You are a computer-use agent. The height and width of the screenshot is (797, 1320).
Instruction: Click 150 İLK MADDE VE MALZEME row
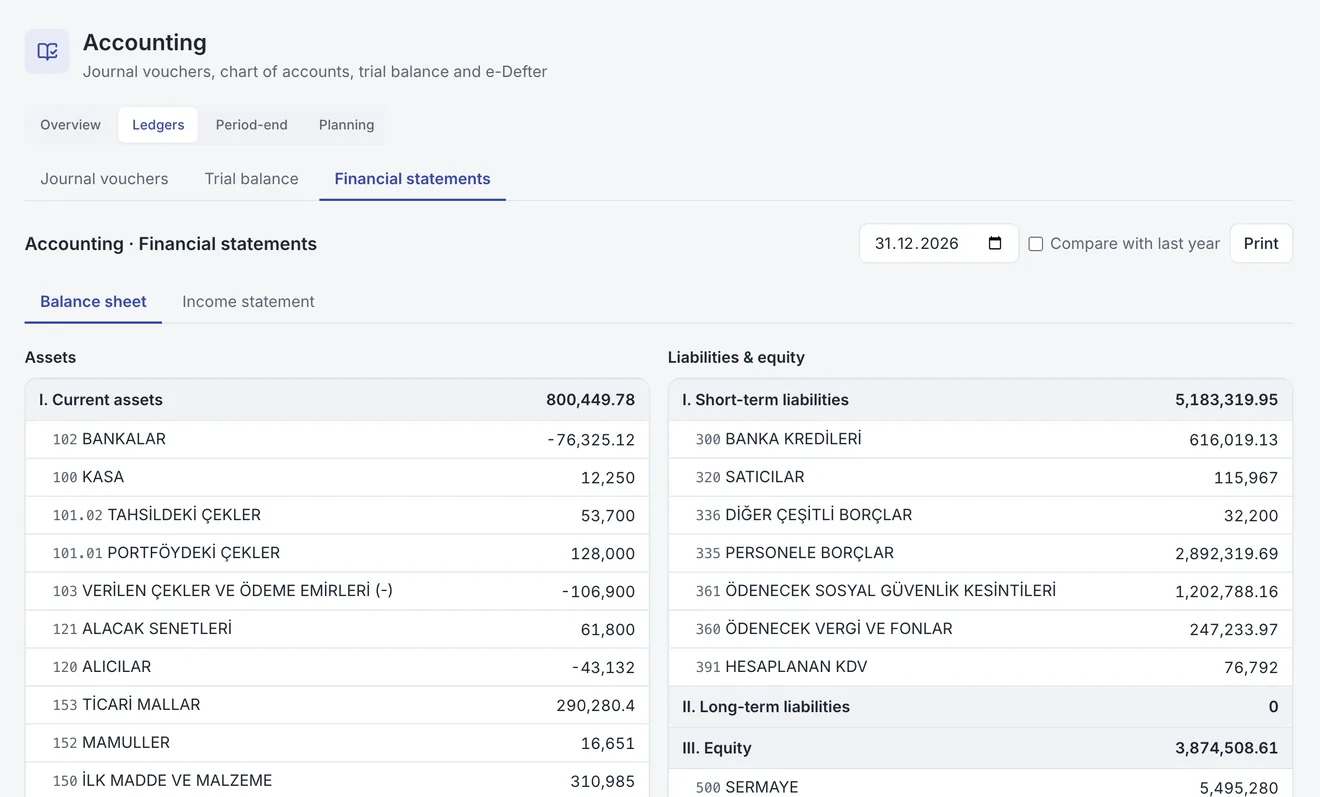(337, 781)
